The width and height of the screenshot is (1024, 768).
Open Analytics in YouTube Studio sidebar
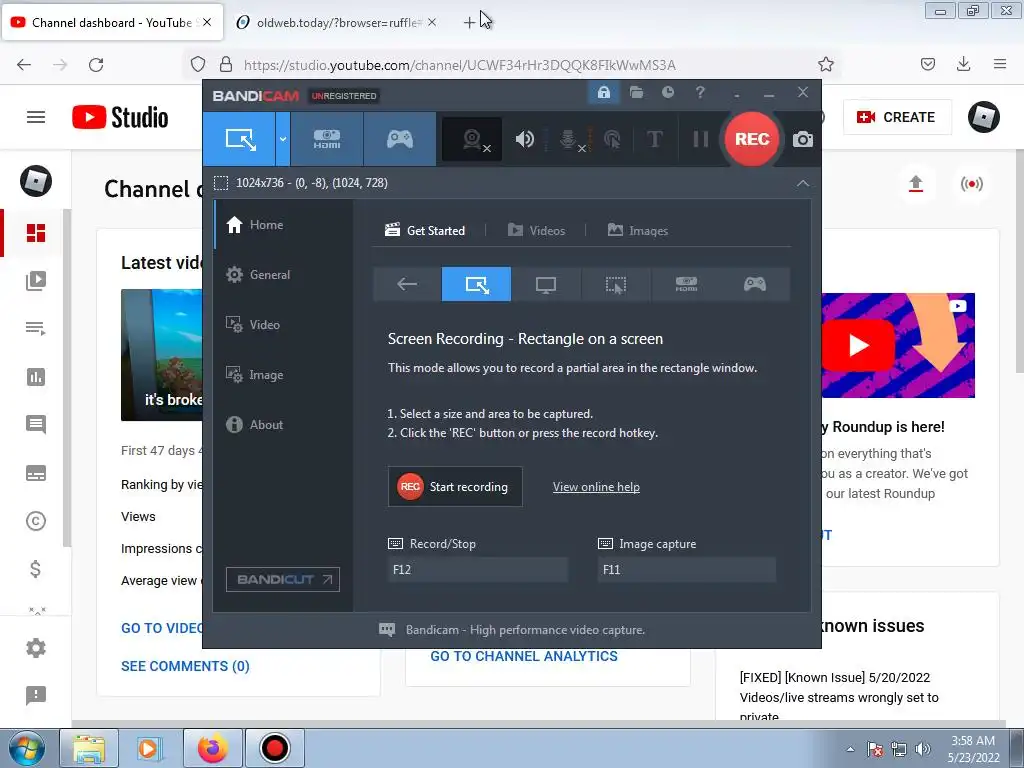tap(36, 377)
